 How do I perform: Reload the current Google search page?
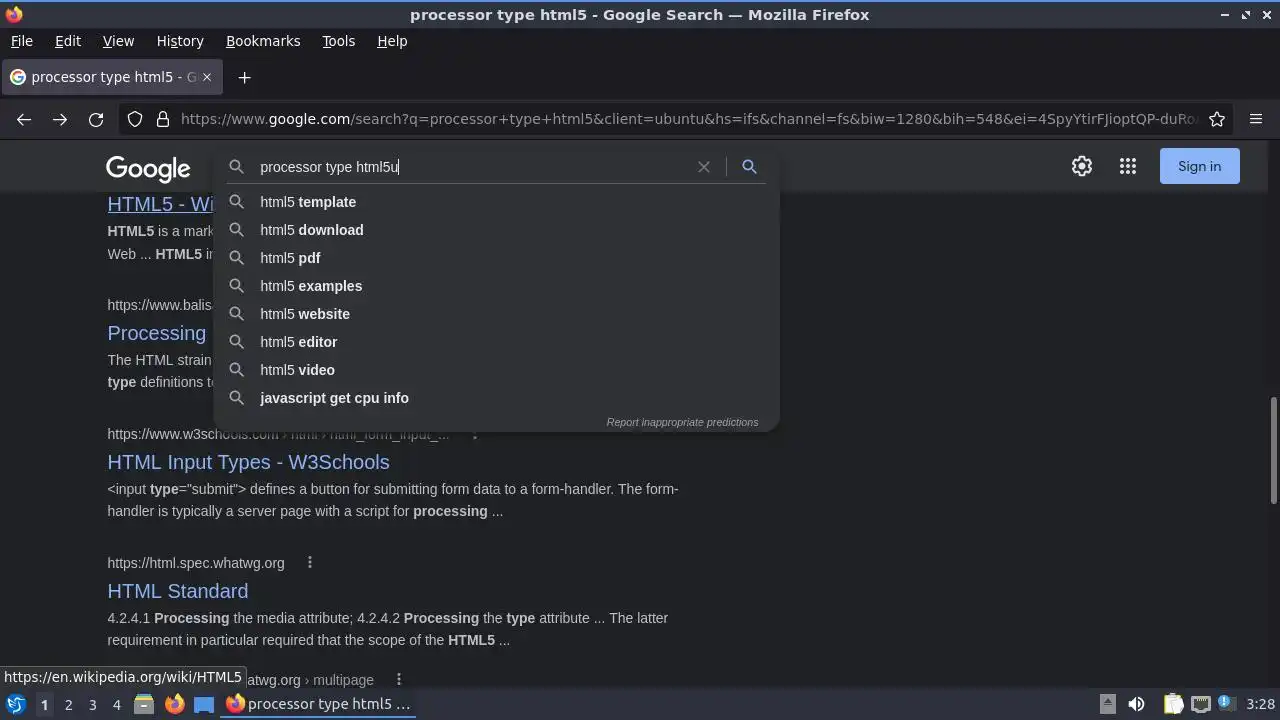pos(96,119)
